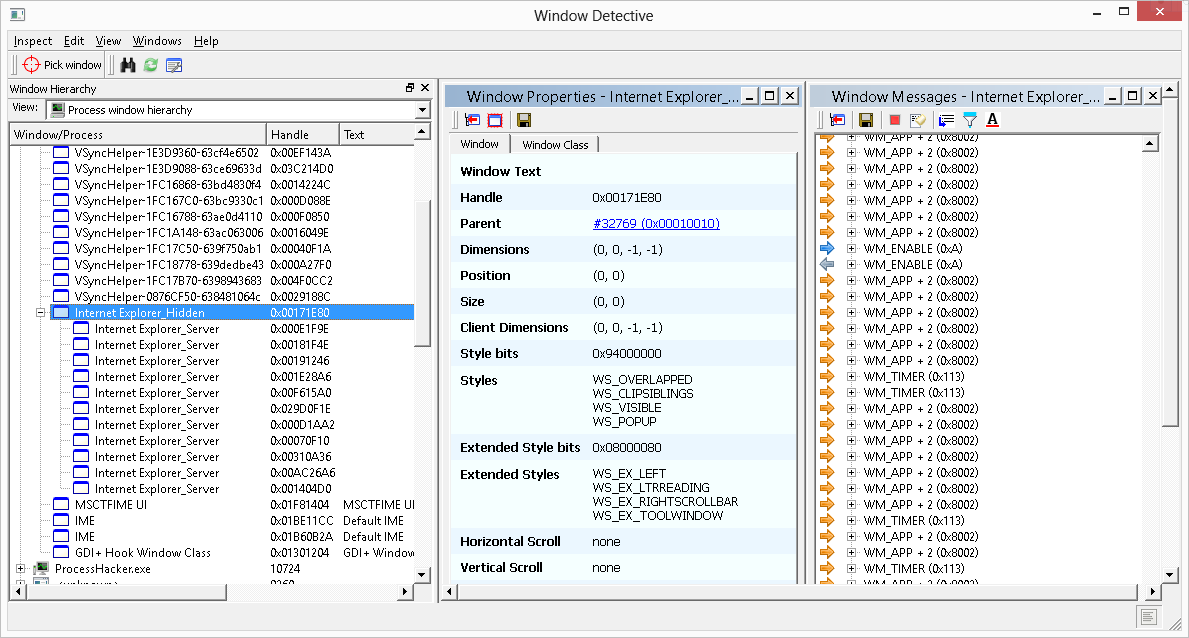Viewport: 1189px width, 638px height.
Task: Expand the first WM_ENABLE (0xA) message
Action: pyautogui.click(x=851, y=248)
